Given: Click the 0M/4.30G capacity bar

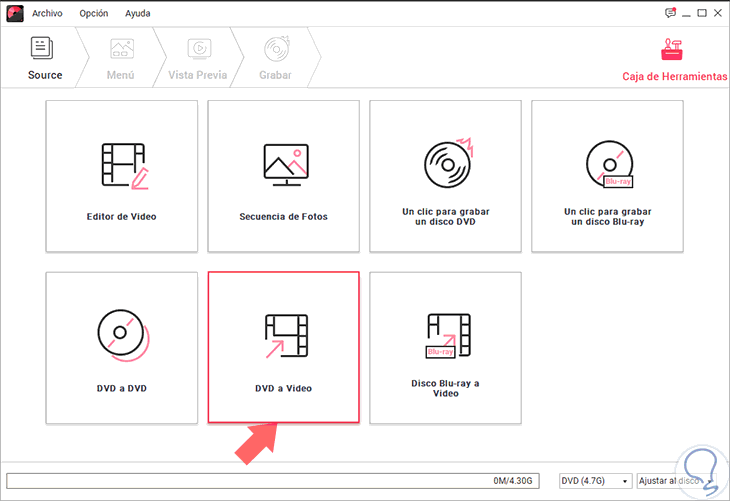Looking at the screenshot, I should pyautogui.click(x=273, y=481).
